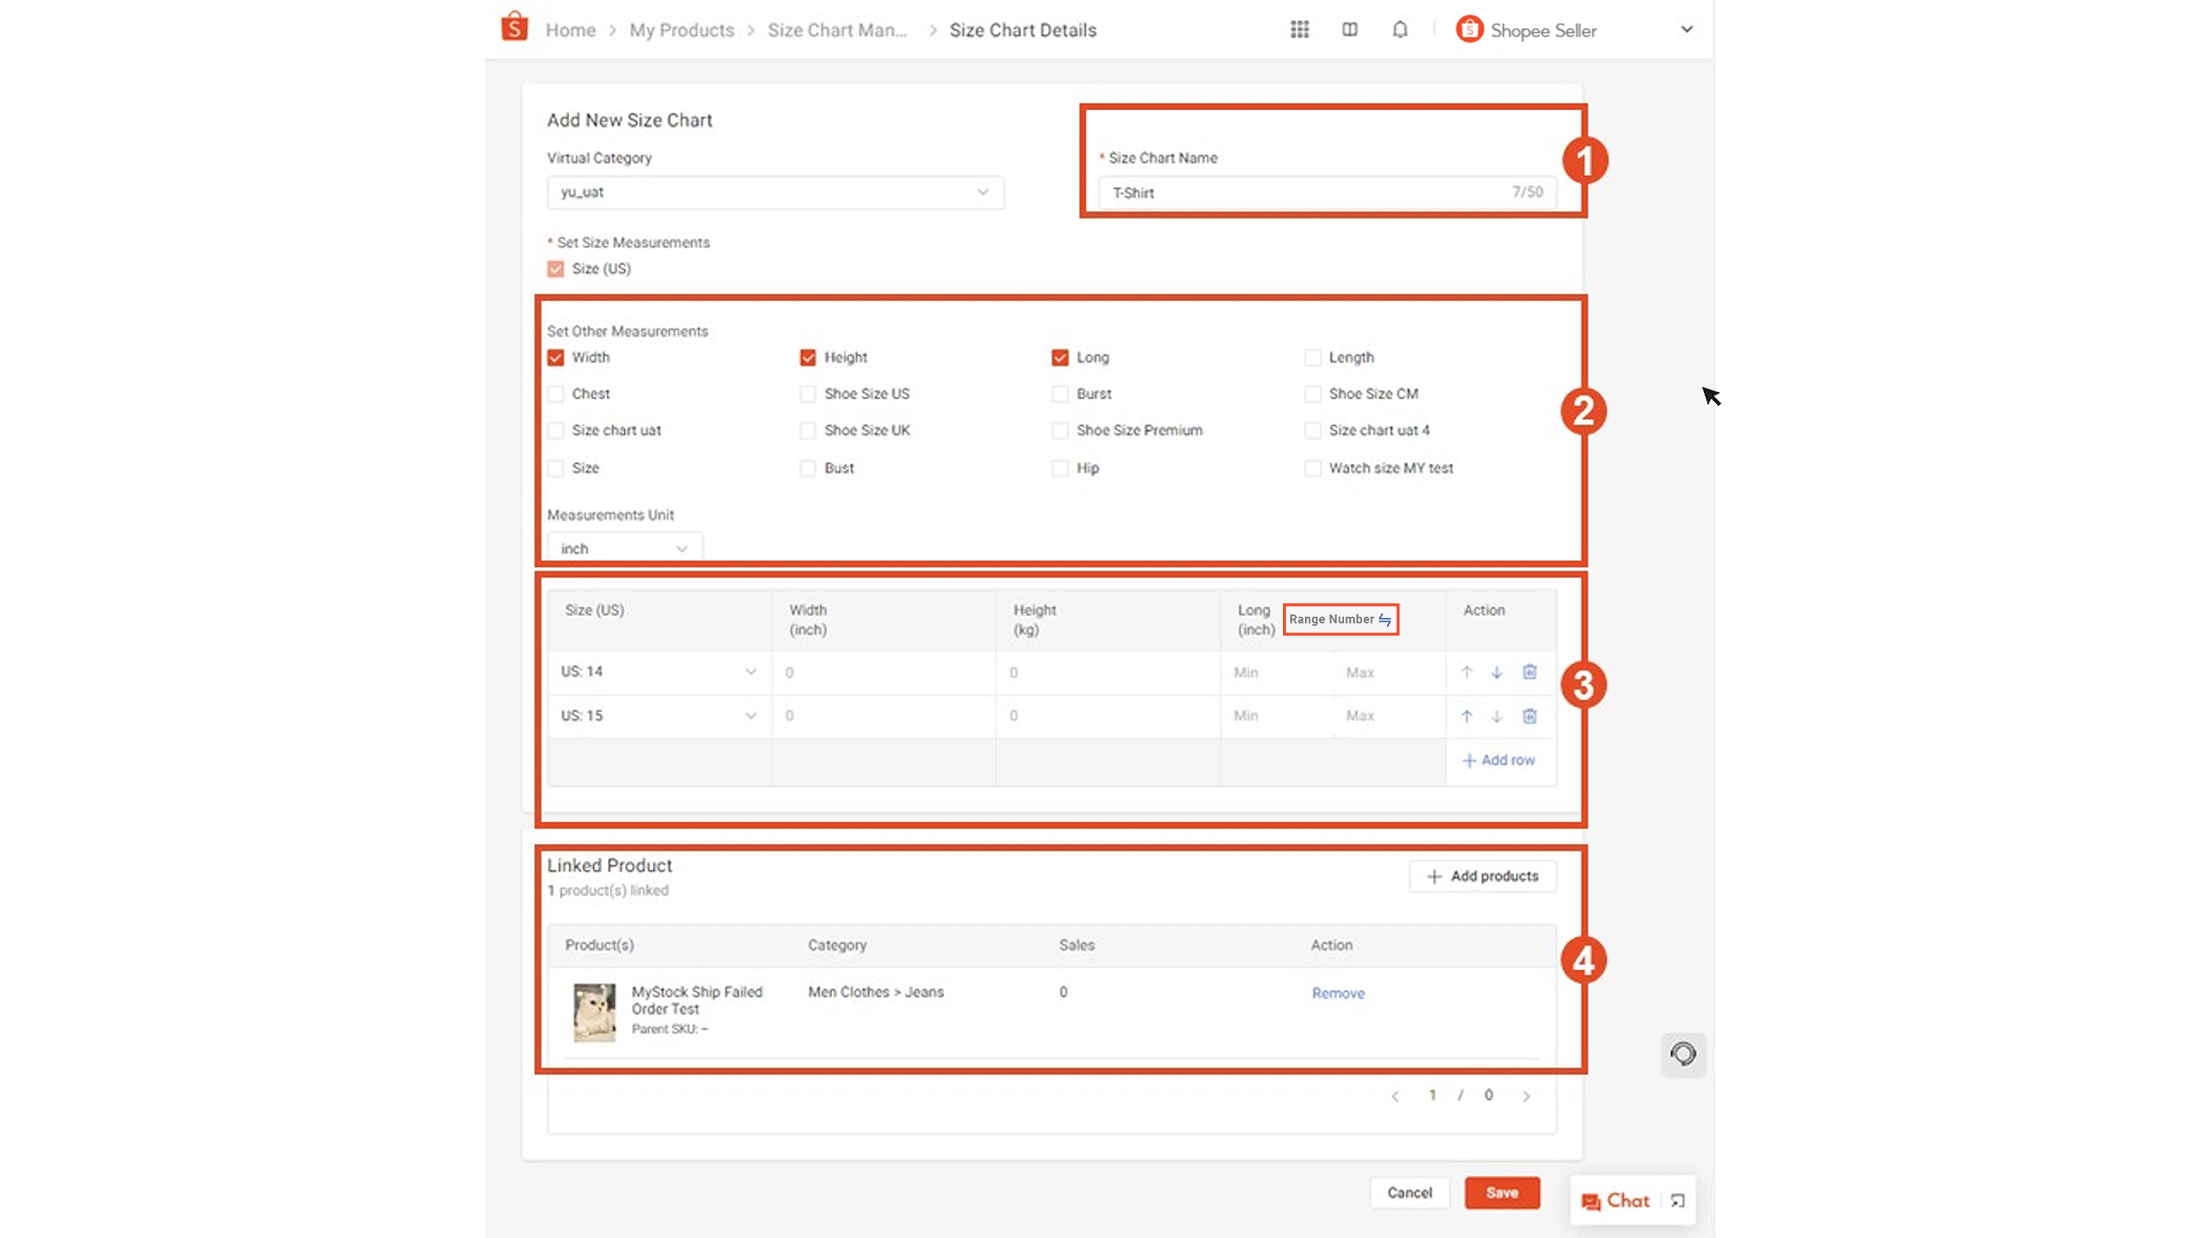This screenshot has height=1238, width=2200.
Task: Open the Virtual Category dropdown
Action: [775, 192]
